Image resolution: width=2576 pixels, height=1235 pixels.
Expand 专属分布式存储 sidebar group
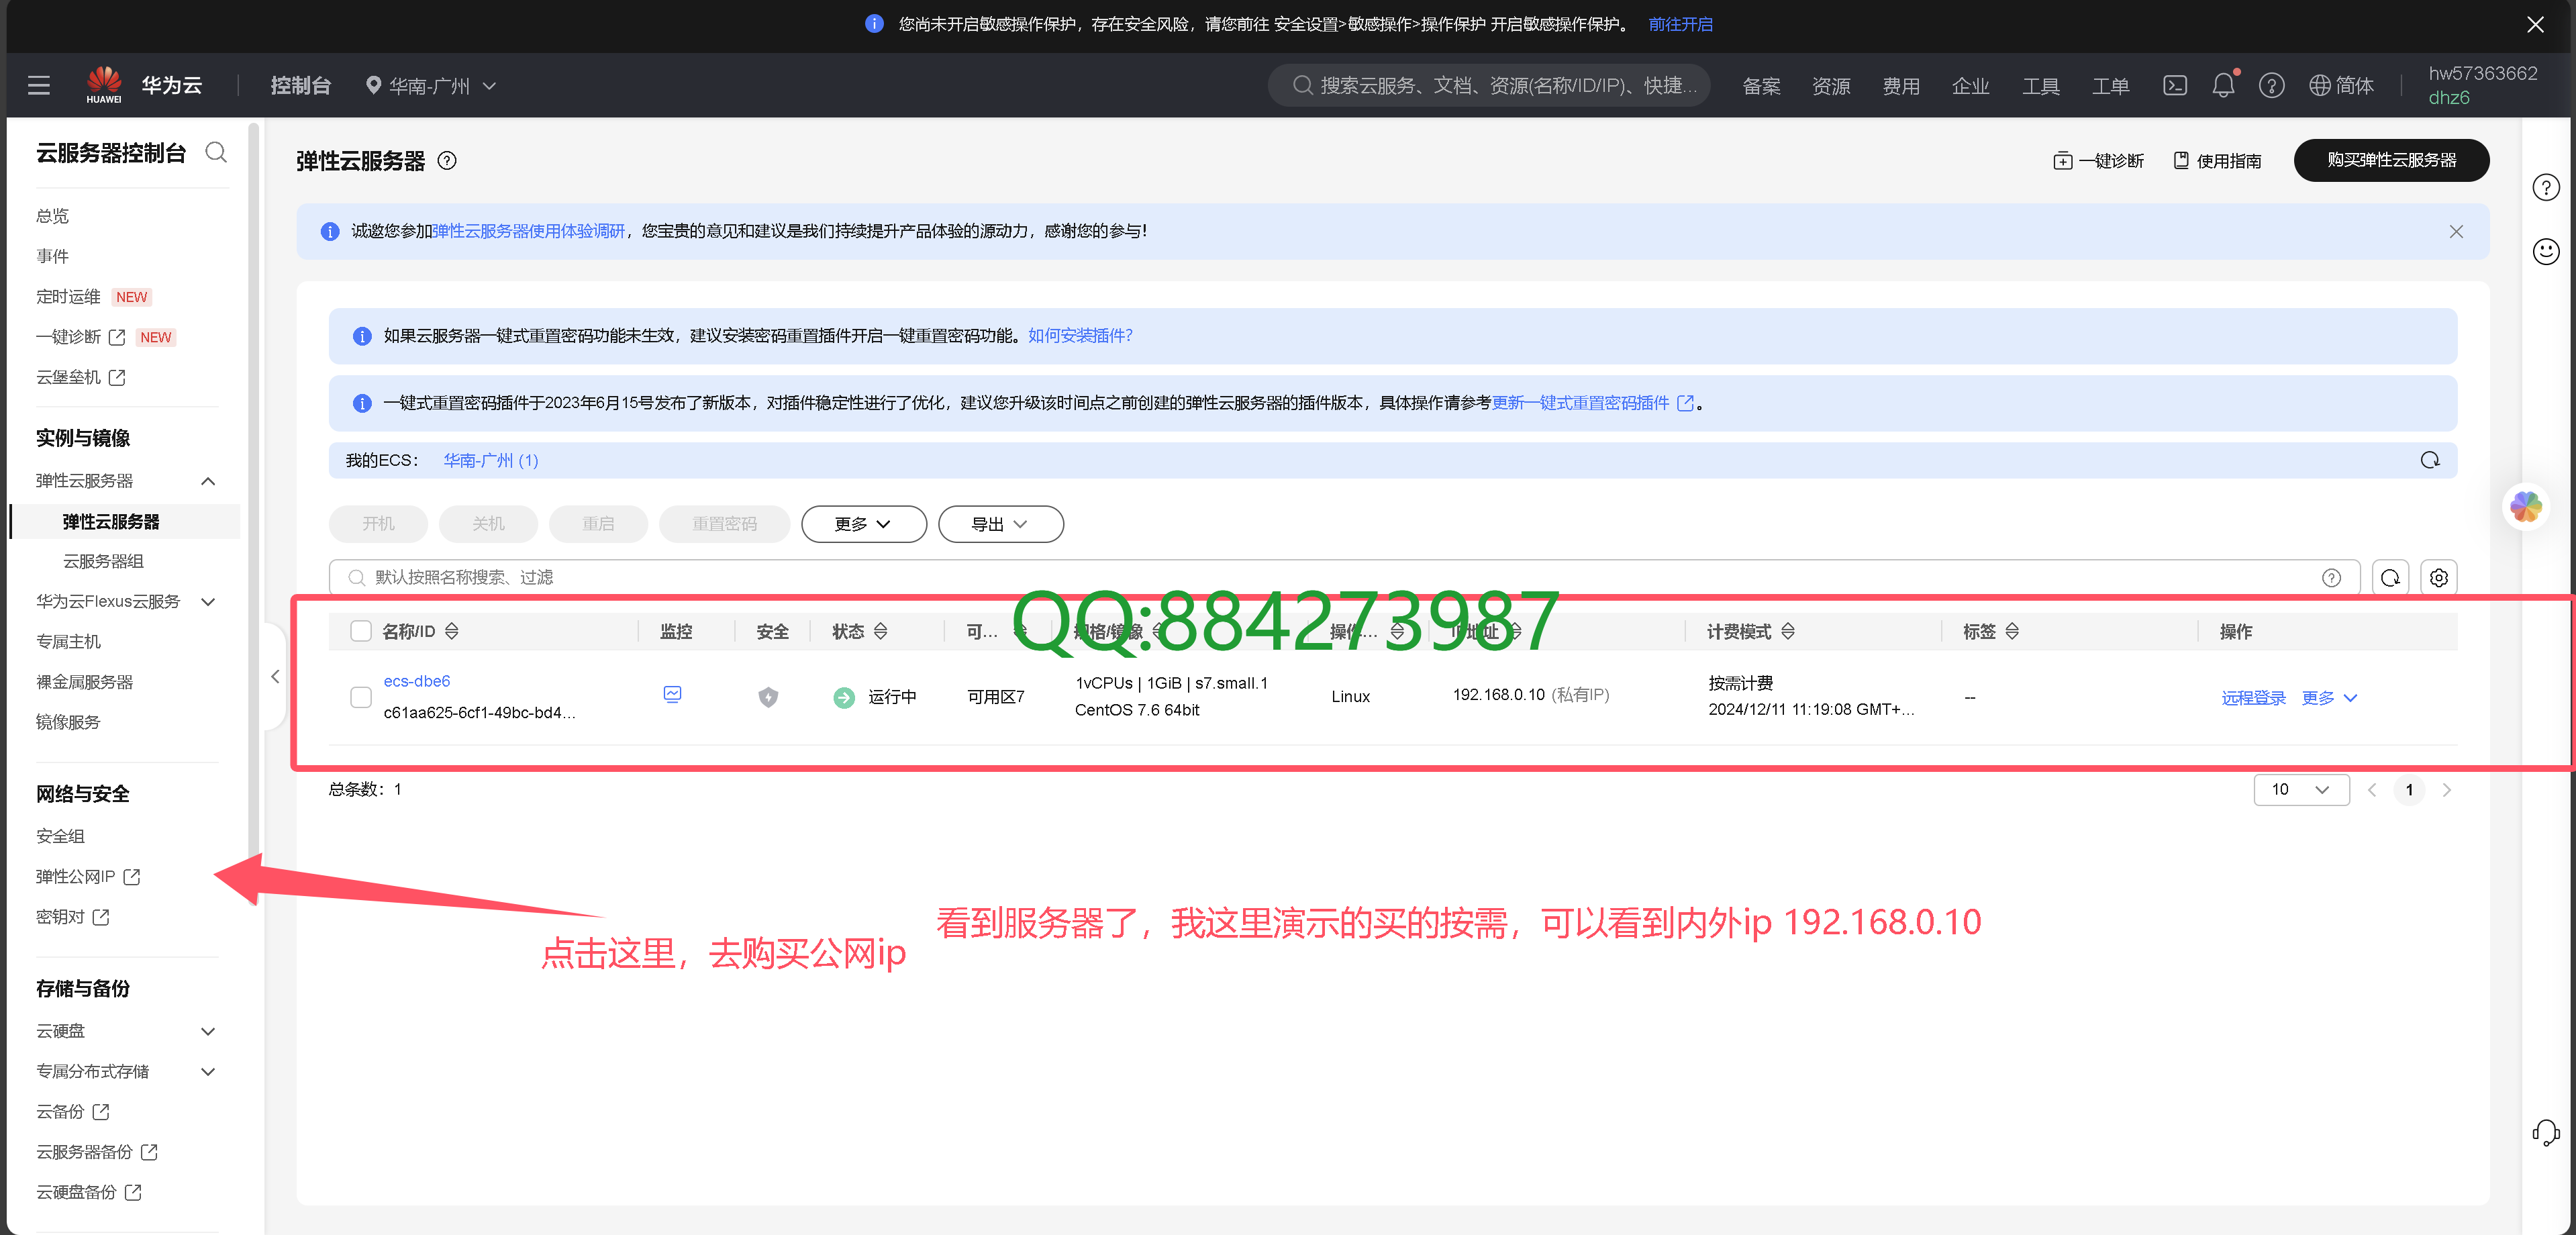[x=208, y=1071]
